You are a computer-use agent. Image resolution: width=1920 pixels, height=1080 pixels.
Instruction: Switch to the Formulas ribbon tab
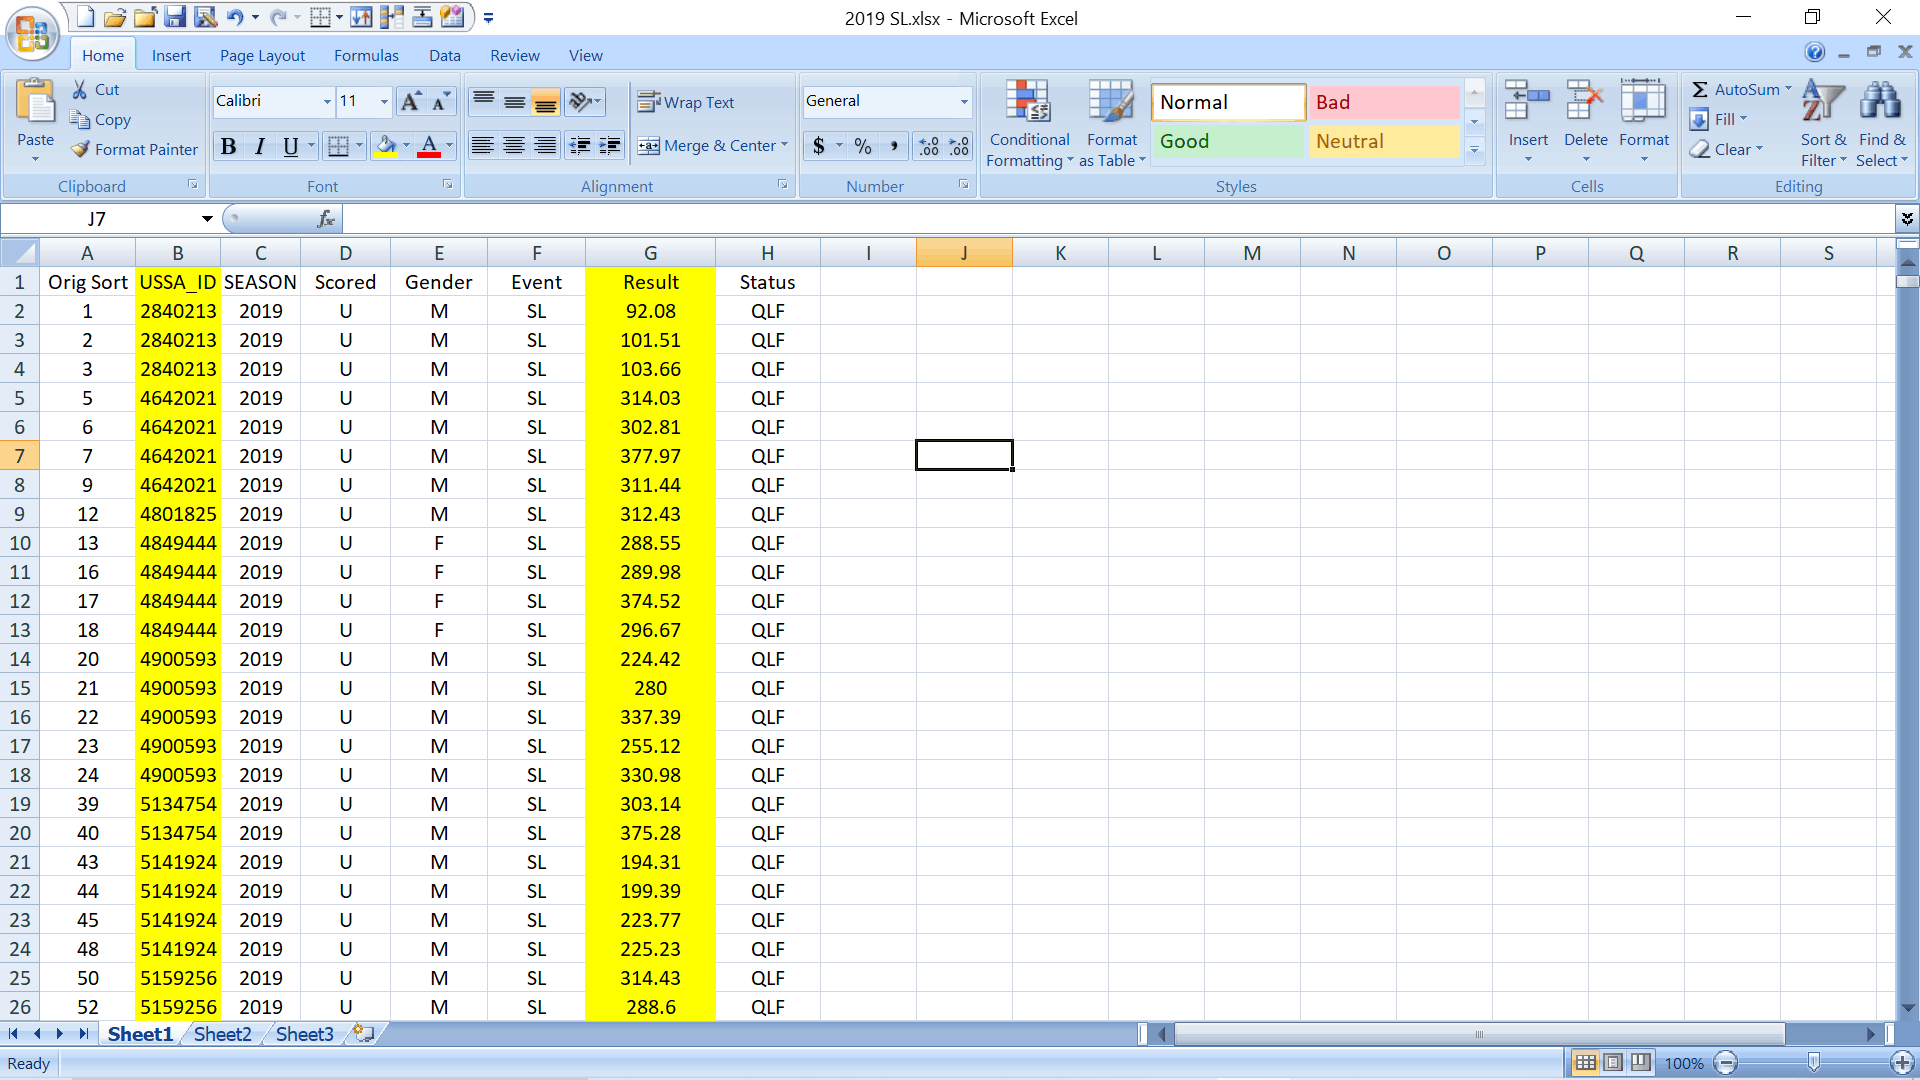[366, 56]
